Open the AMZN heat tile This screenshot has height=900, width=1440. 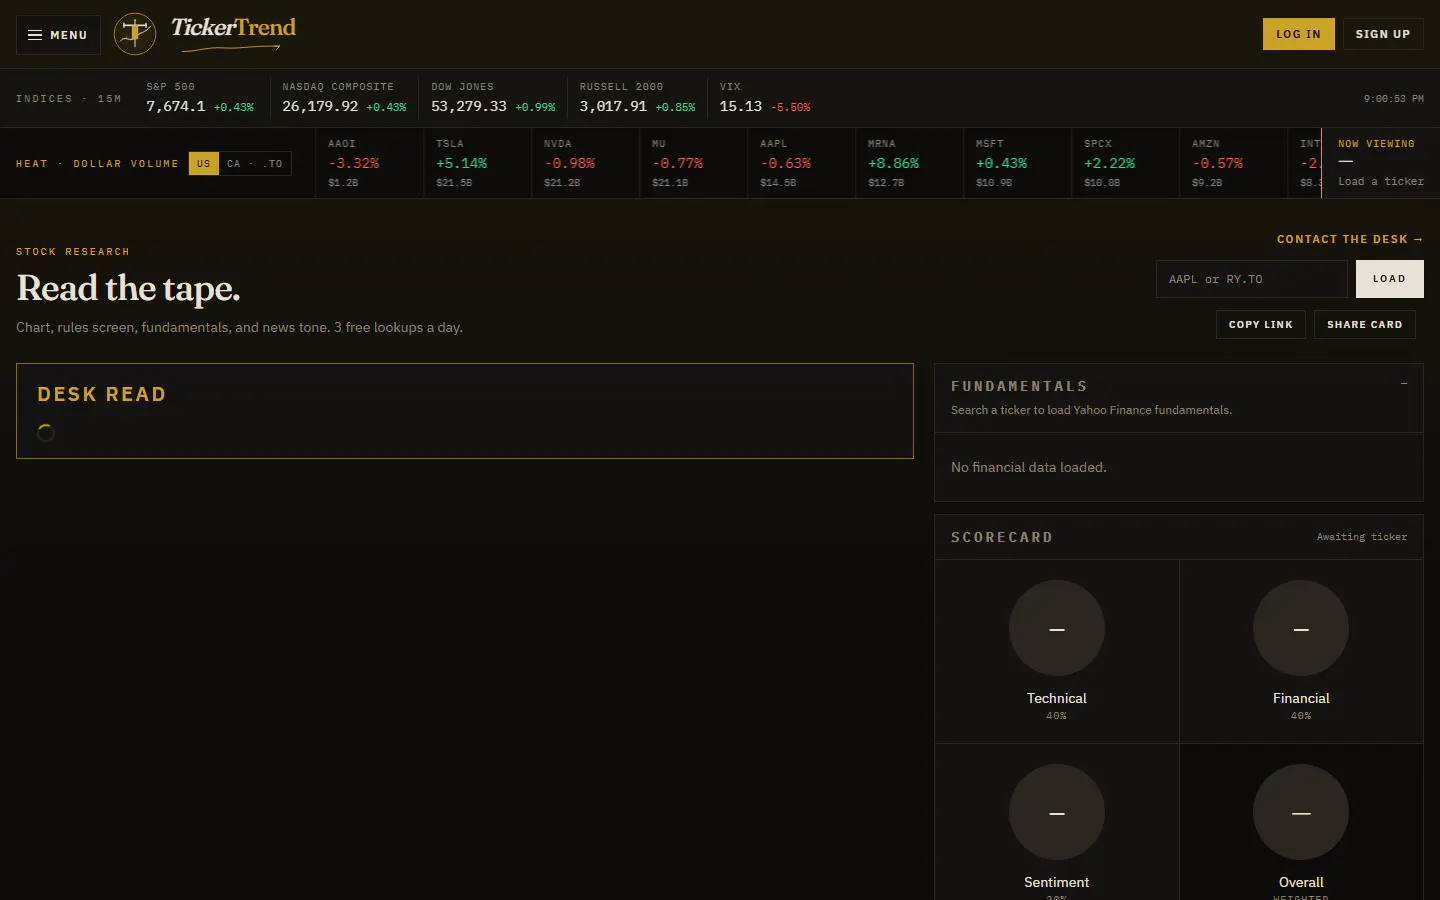(1233, 163)
